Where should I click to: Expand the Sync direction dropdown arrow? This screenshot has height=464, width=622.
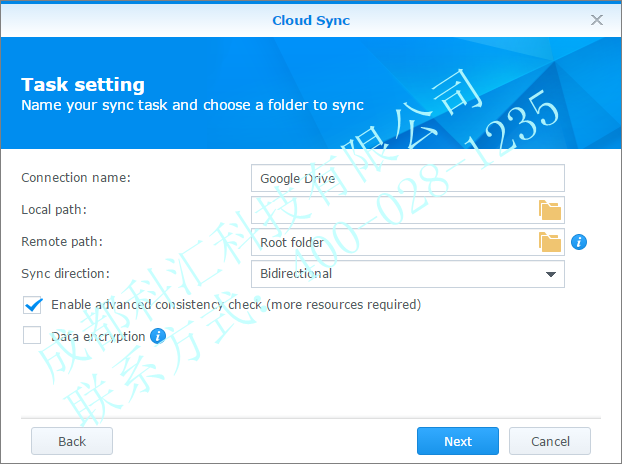550,274
